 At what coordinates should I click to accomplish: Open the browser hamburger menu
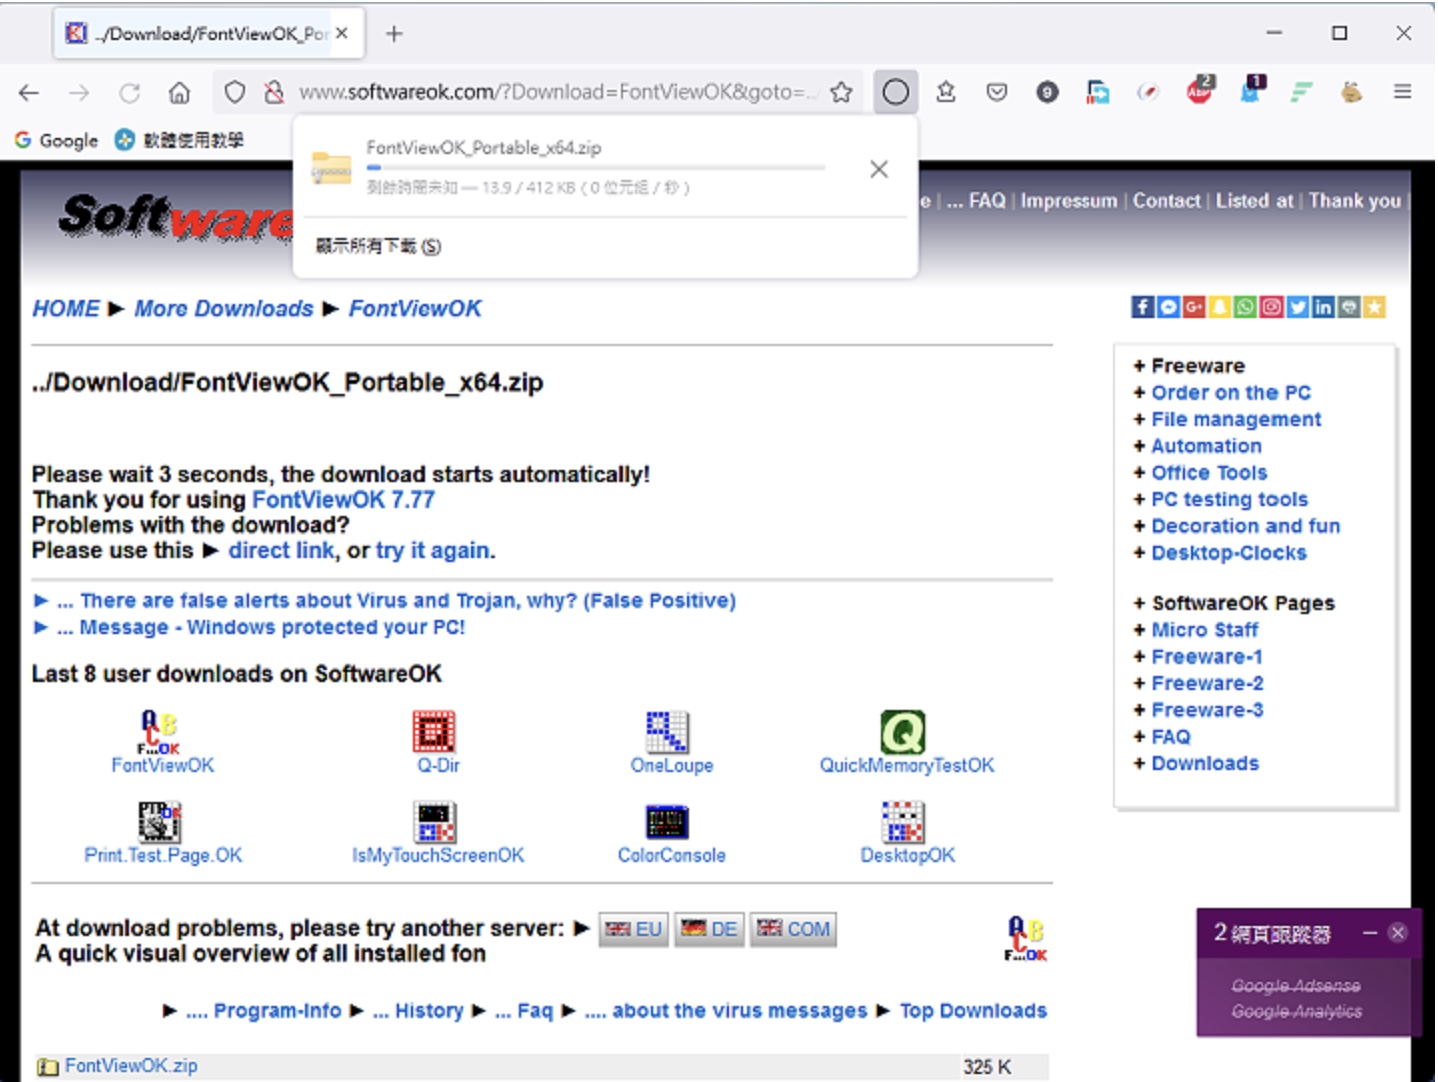coord(1403,92)
